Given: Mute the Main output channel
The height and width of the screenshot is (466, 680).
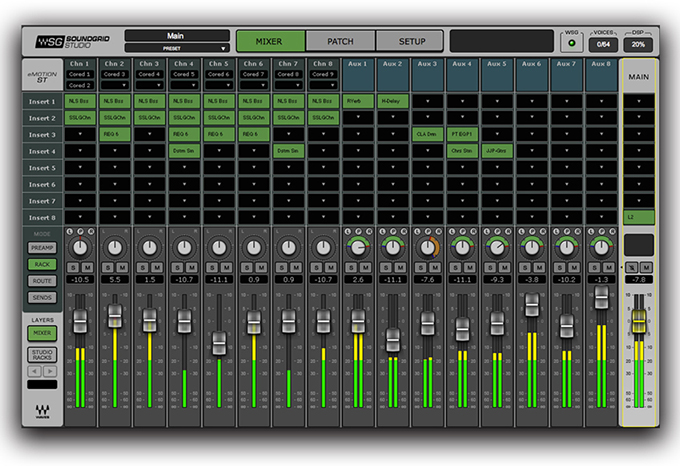Looking at the screenshot, I should [x=646, y=267].
